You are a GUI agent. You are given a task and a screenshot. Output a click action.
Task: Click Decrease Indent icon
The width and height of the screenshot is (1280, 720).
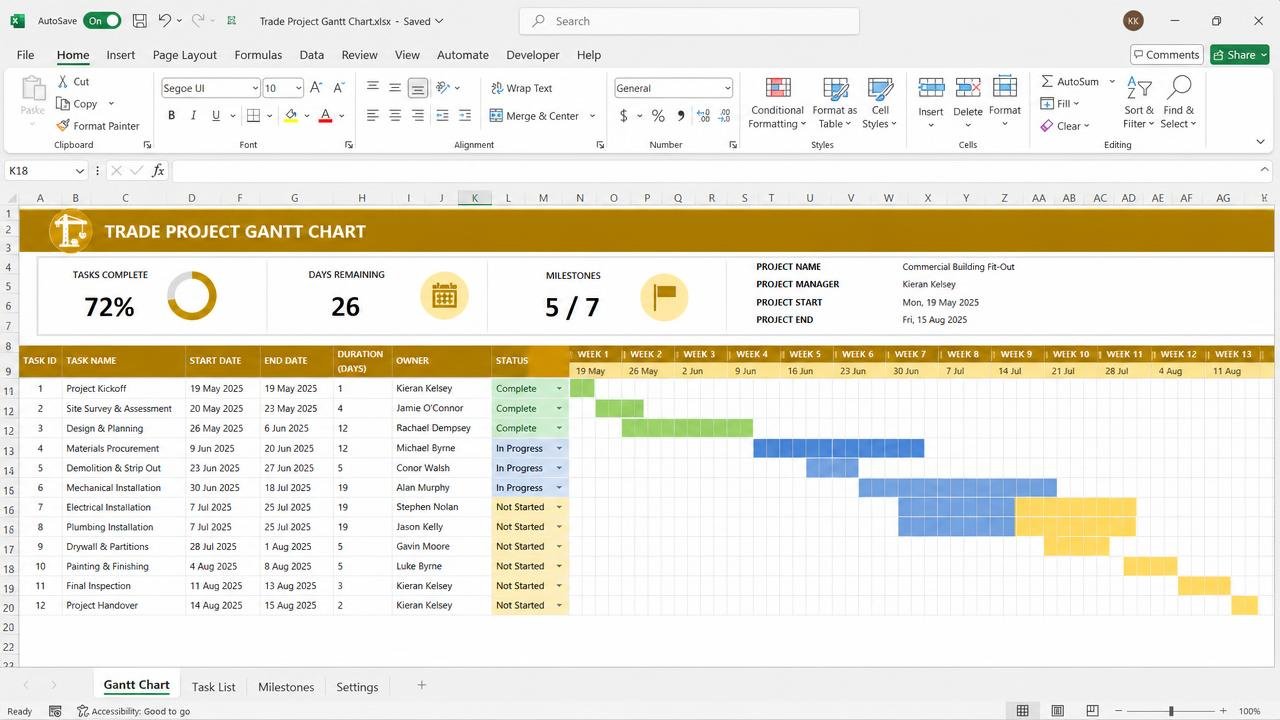tap(443, 116)
